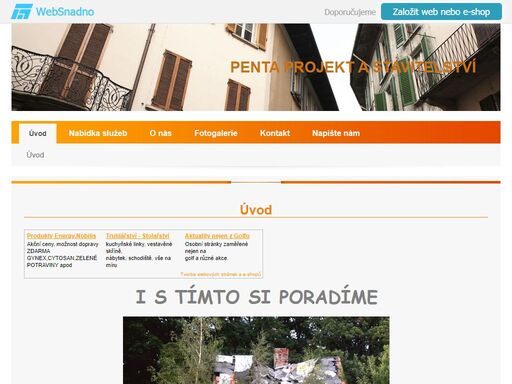
Task: Click the Doporučujeme text link
Action: [350, 12]
